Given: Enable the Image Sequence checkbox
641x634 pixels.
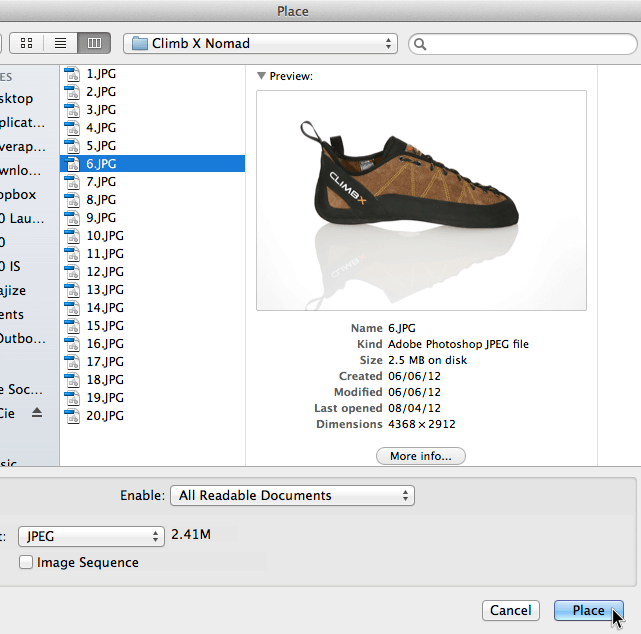Looking at the screenshot, I should point(26,563).
